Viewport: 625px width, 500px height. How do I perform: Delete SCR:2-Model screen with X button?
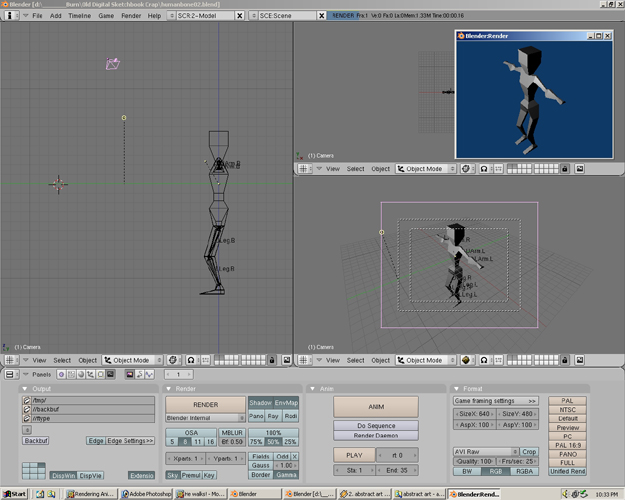pyautogui.click(x=240, y=16)
